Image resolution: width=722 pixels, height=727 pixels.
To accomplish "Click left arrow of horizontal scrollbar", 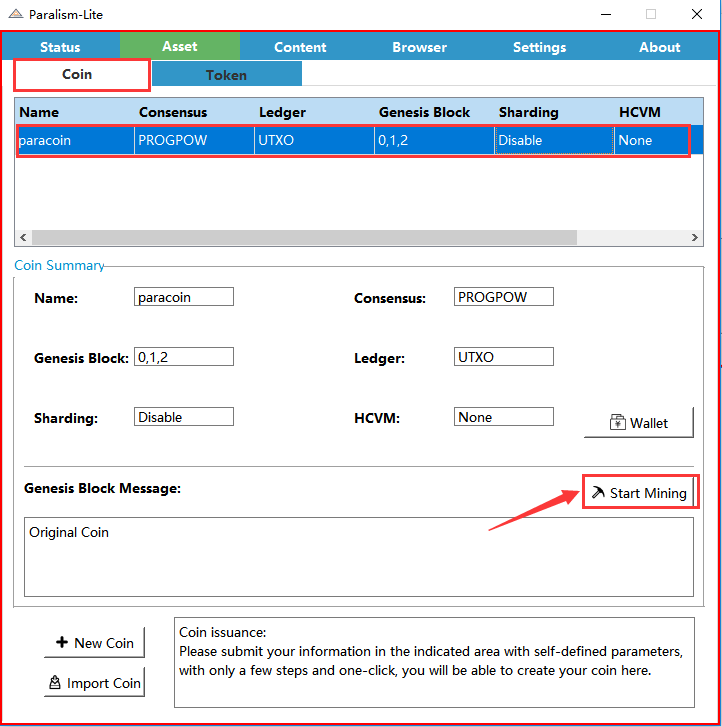I will pyautogui.click(x=23, y=237).
